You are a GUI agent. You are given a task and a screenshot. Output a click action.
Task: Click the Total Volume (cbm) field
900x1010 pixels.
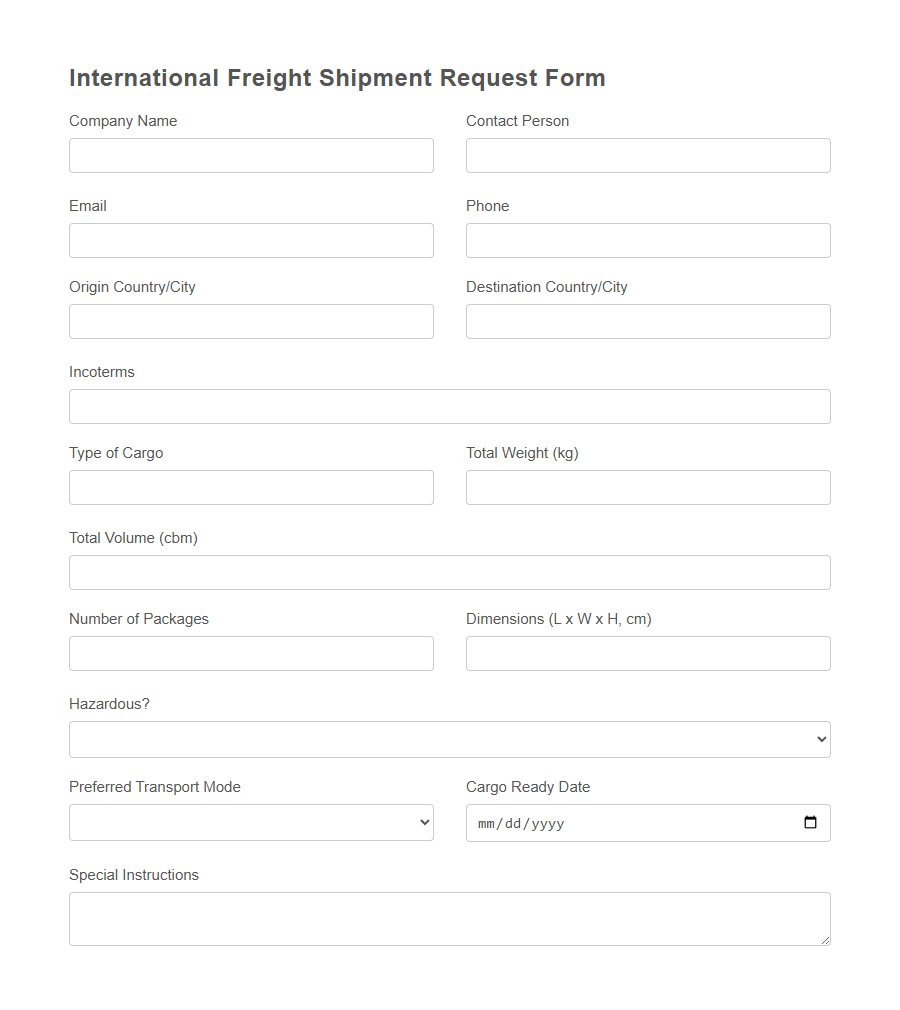point(449,572)
